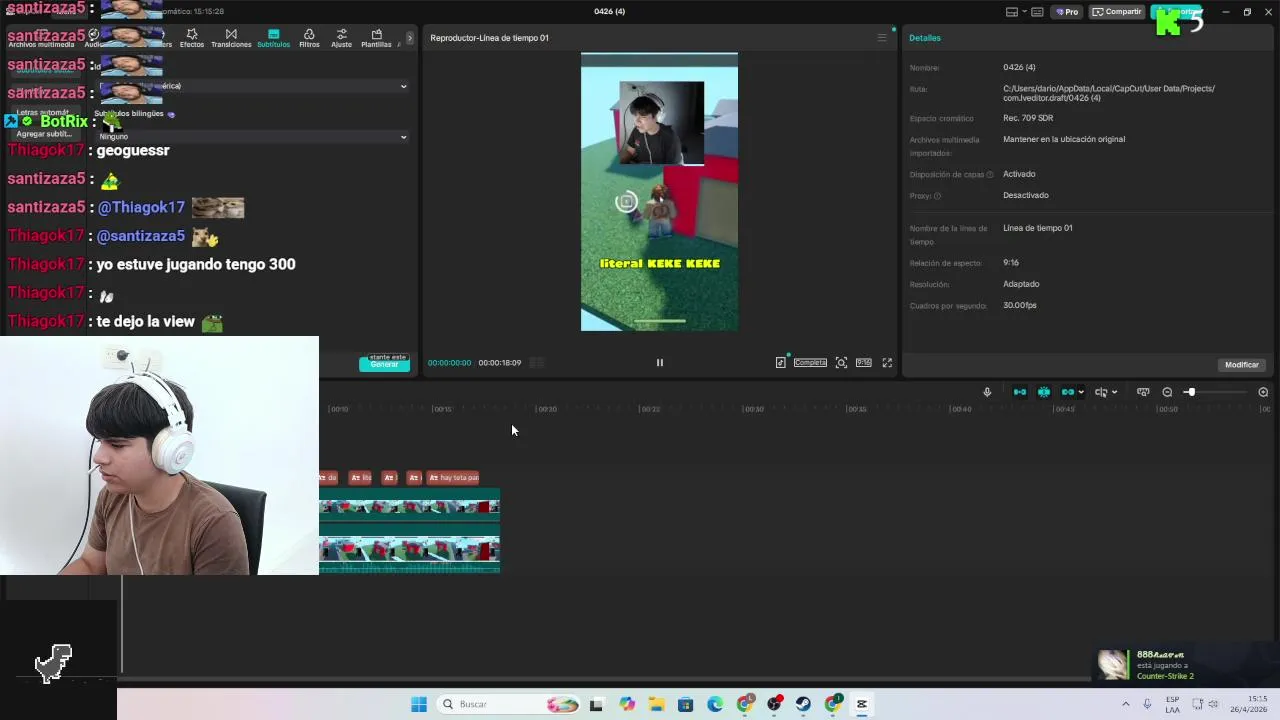Open the Ajuste panel
The image size is (1280, 720).
(x=341, y=38)
